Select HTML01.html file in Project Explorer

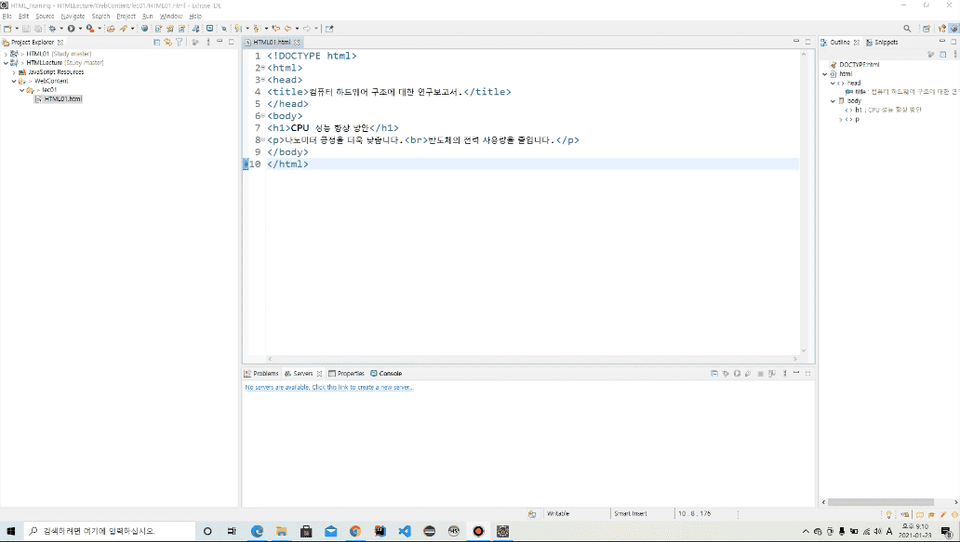coord(58,99)
